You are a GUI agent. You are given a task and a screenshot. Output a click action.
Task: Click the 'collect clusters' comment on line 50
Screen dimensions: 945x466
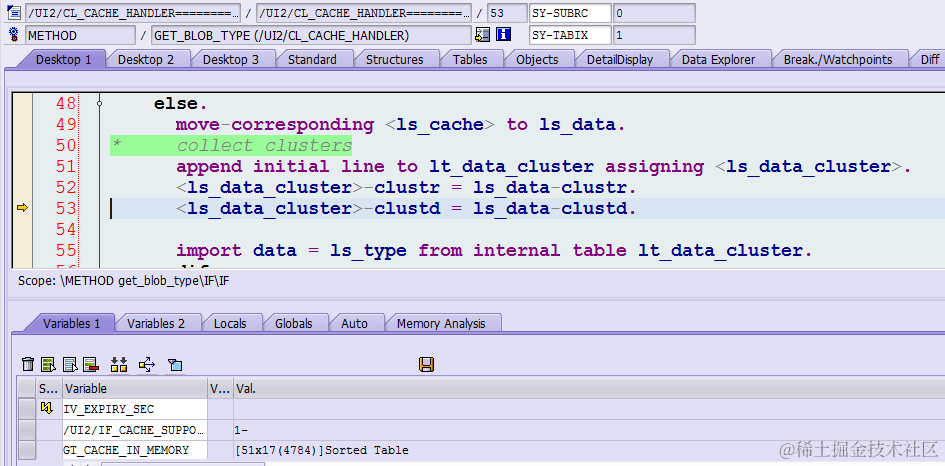click(264, 146)
